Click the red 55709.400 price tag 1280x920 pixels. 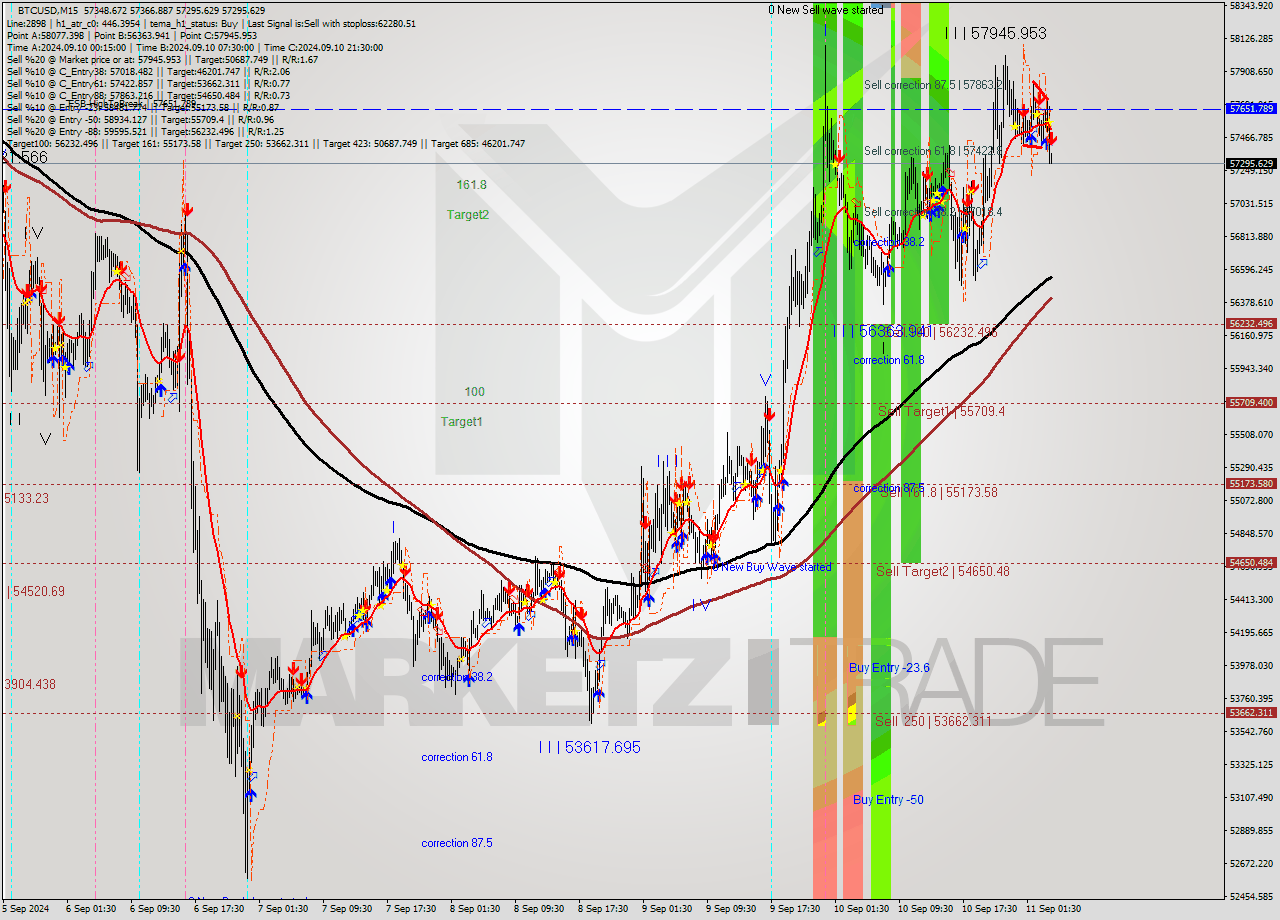[1251, 403]
